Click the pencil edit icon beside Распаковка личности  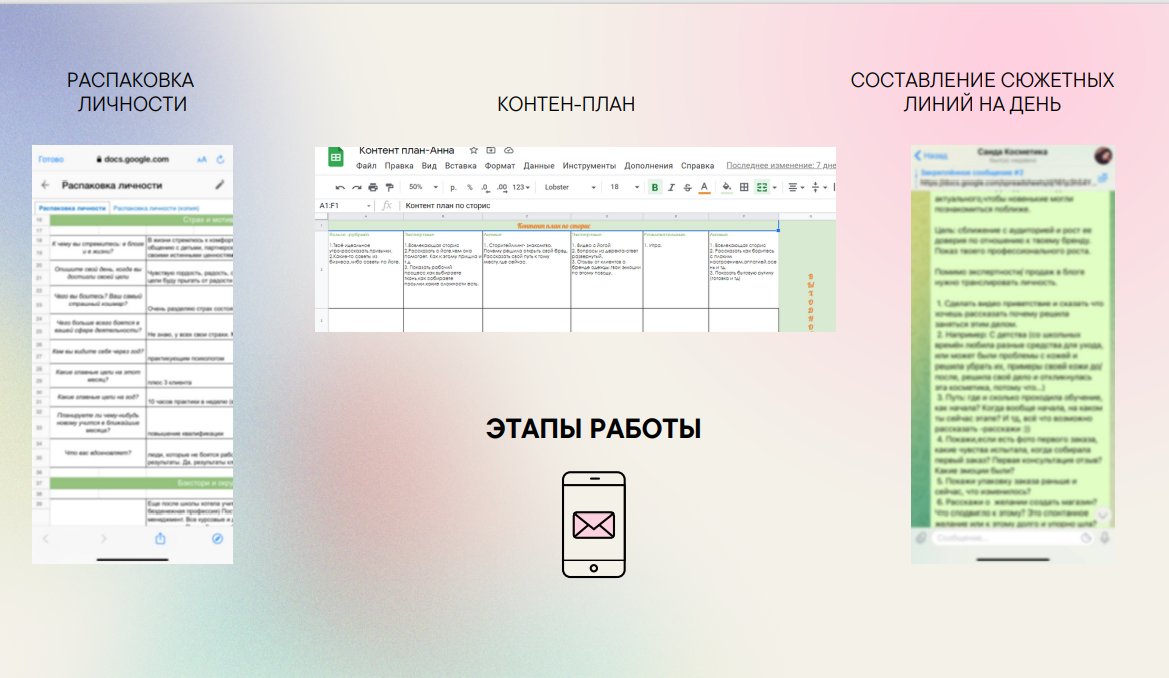click(x=220, y=185)
